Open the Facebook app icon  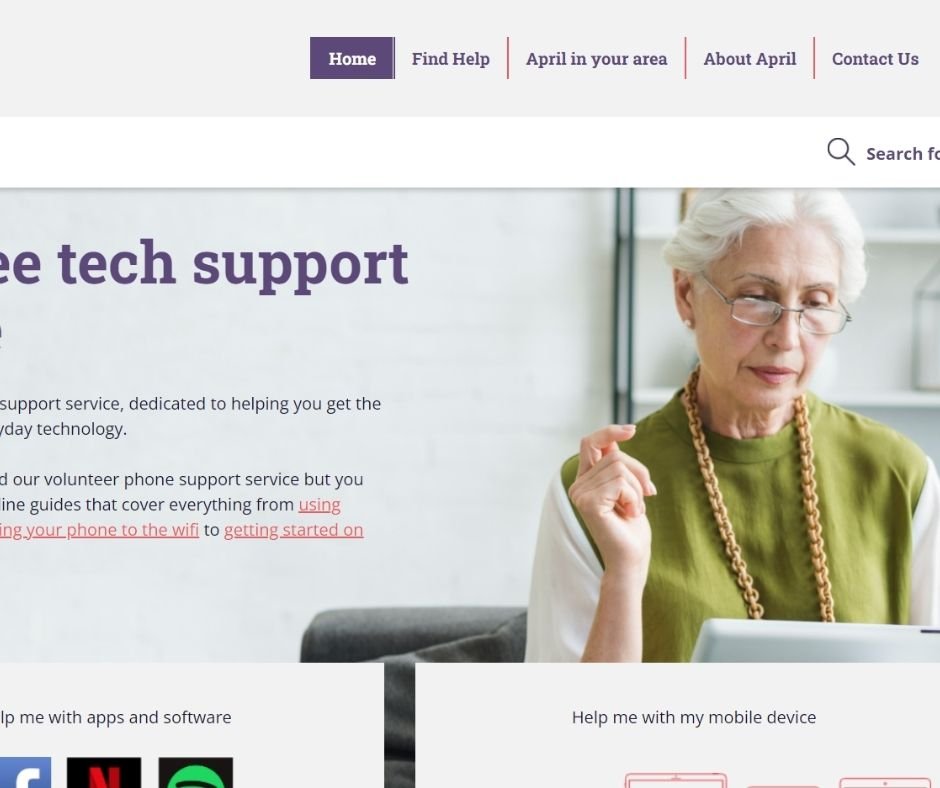25,772
